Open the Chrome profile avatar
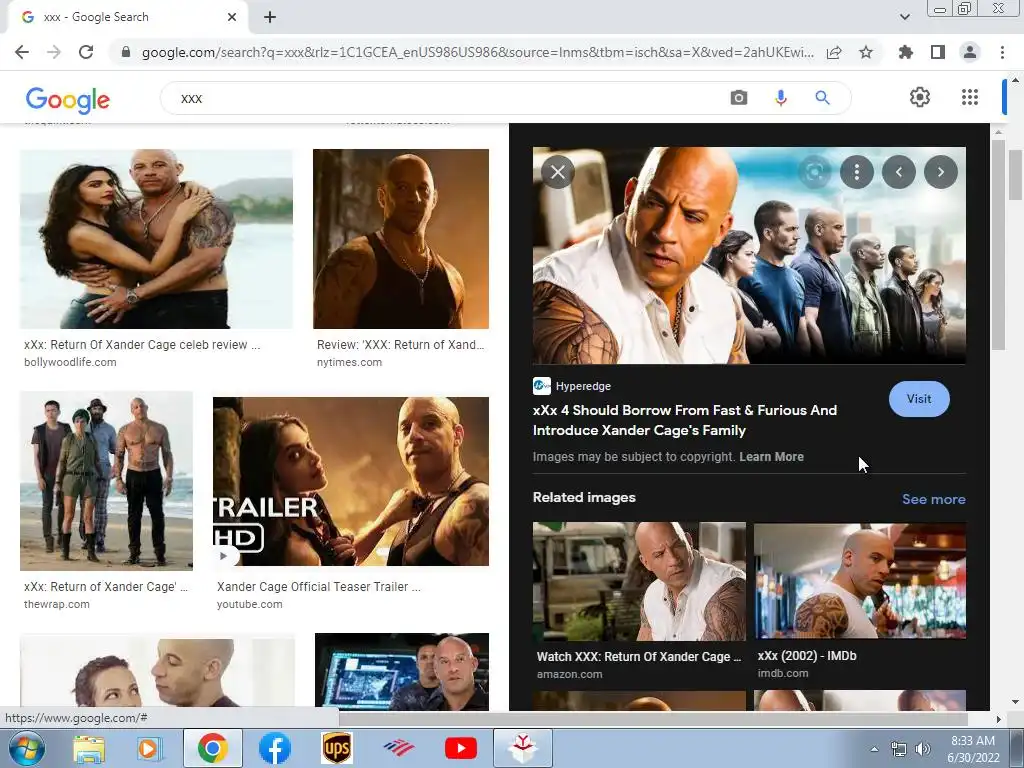Image resolution: width=1024 pixels, height=768 pixels. point(970,52)
